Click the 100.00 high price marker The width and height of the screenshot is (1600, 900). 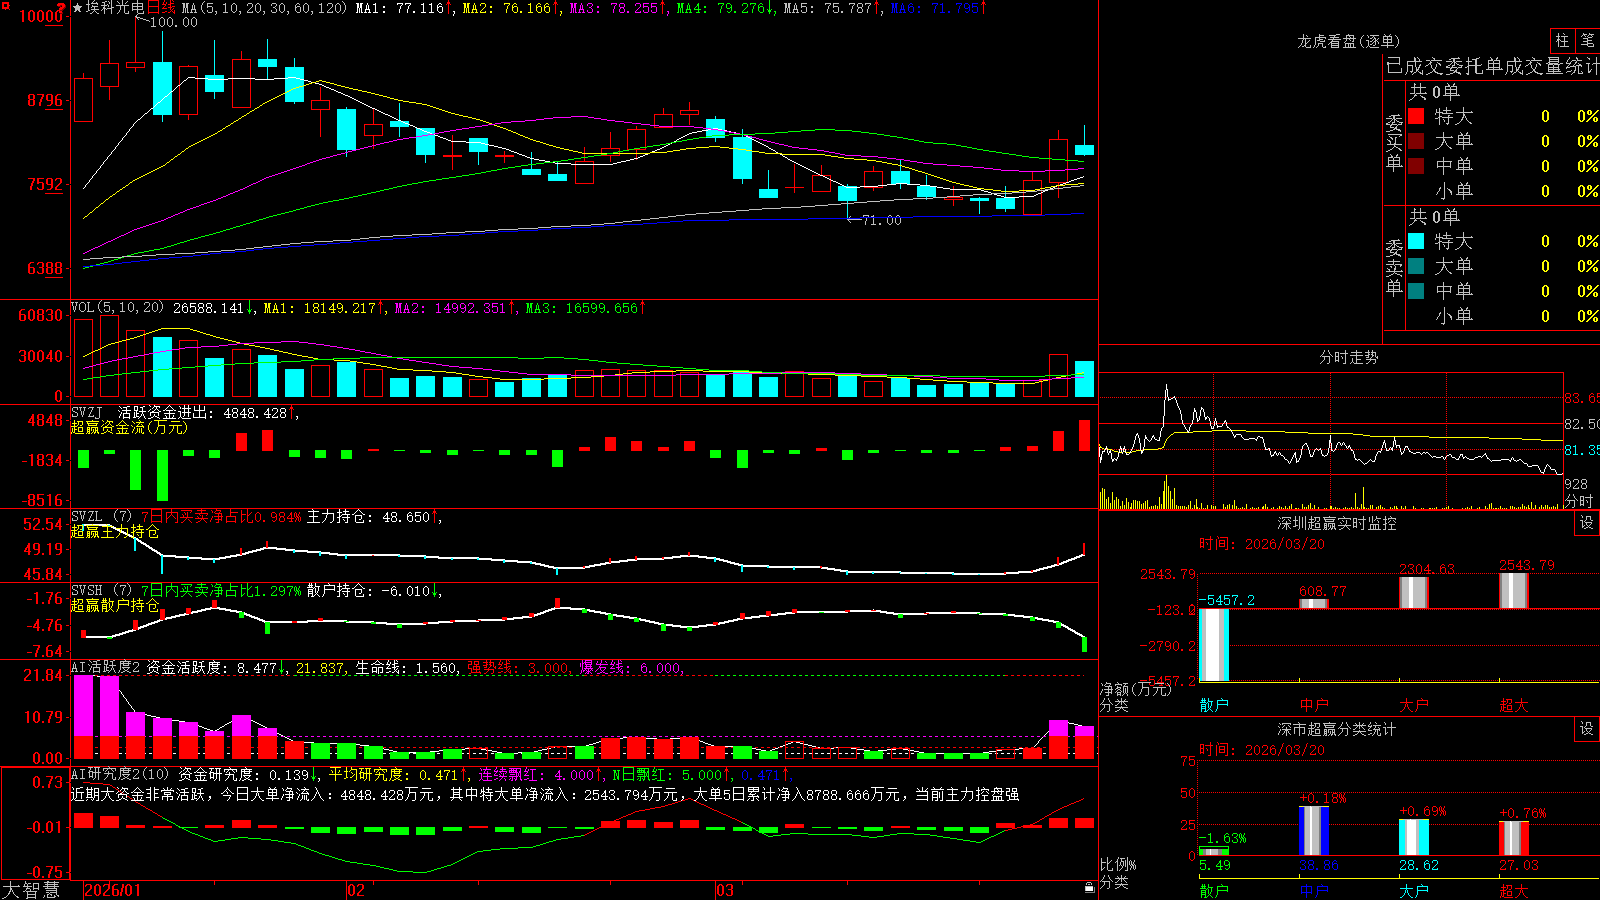(174, 22)
